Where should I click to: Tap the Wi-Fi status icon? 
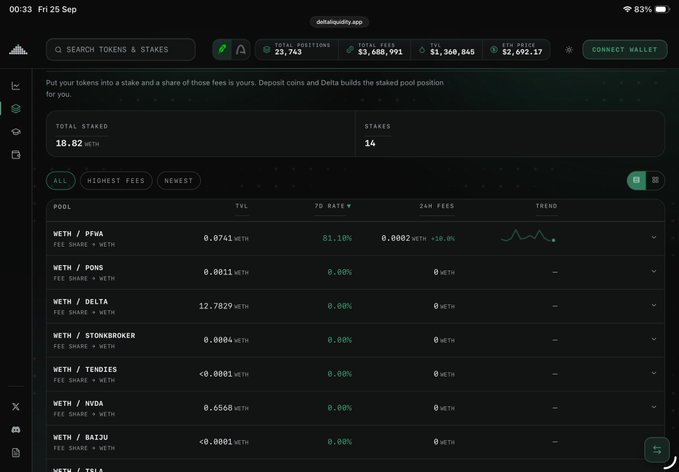pos(627,9)
